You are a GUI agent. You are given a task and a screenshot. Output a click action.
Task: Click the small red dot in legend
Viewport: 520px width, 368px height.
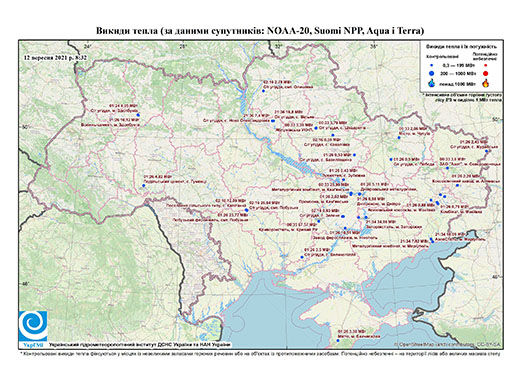point(485,65)
